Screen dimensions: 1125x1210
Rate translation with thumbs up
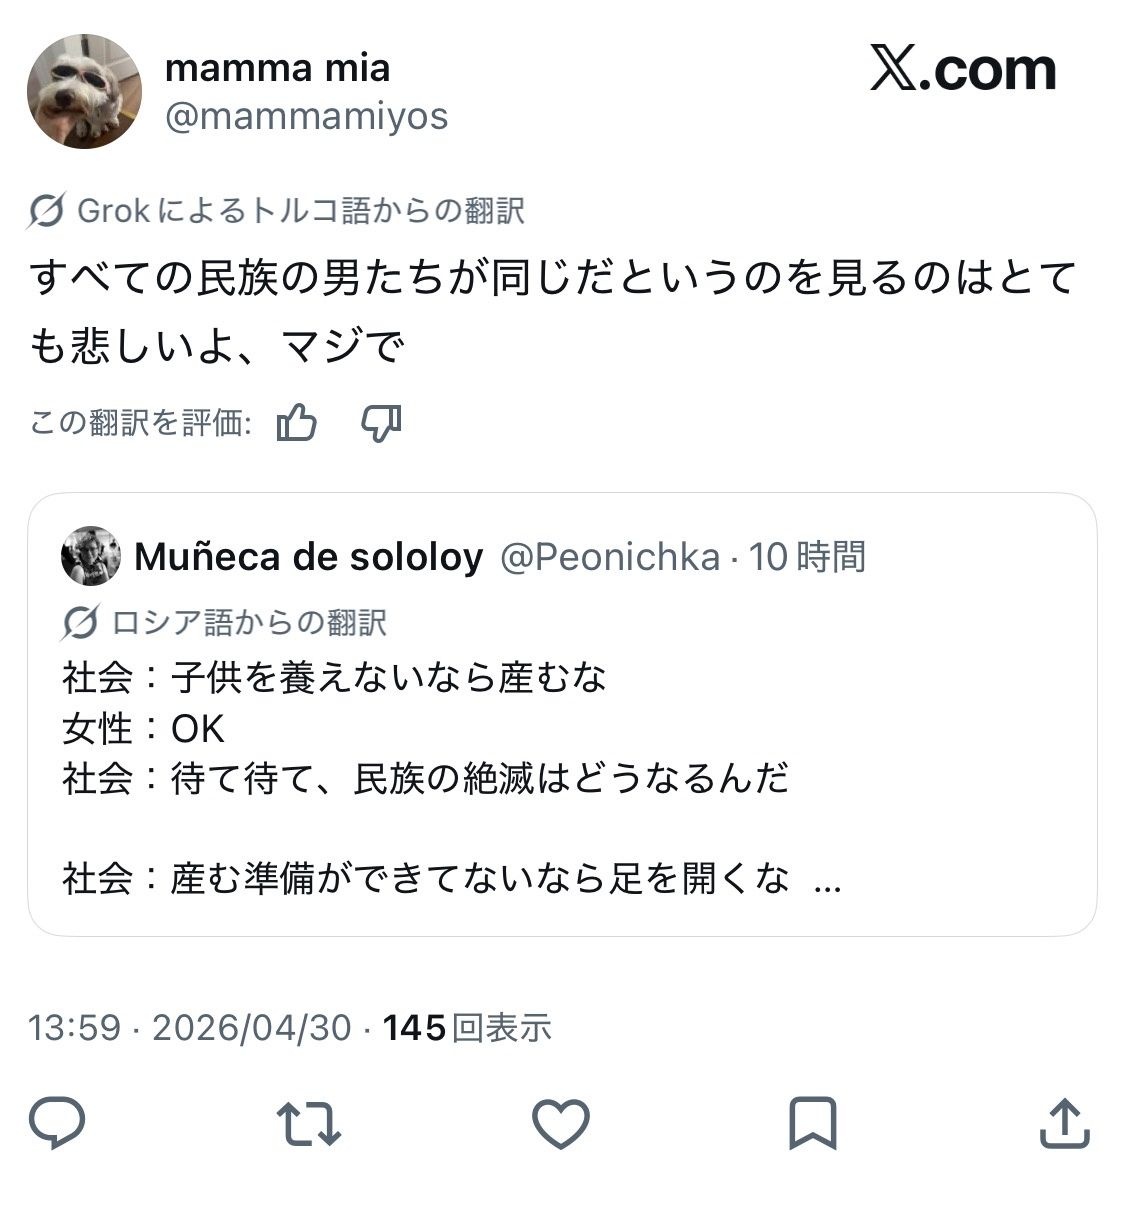(297, 423)
